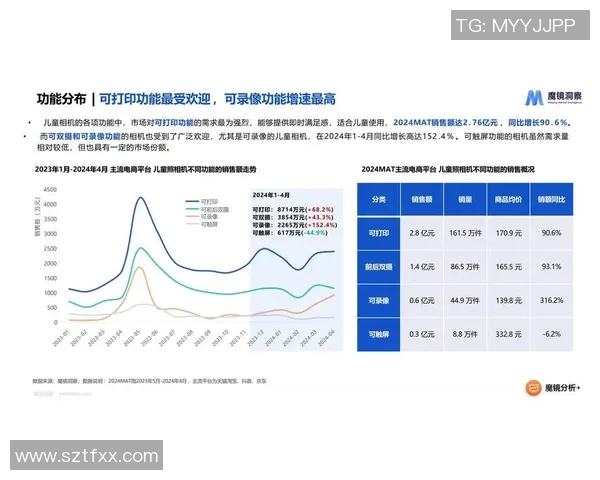Click the 0.3 亿元 cell
Screen dimensions: 600x480
coord(422,334)
